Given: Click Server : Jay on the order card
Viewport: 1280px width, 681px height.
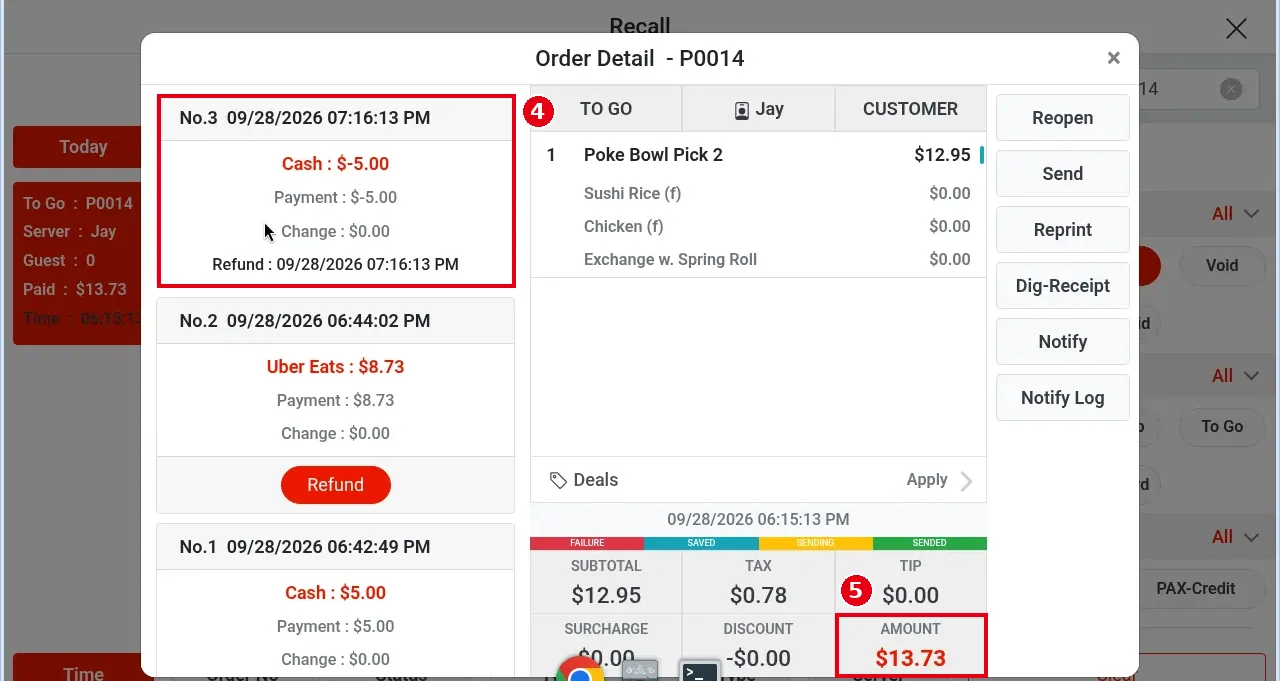Looking at the screenshot, I should [x=69, y=232].
